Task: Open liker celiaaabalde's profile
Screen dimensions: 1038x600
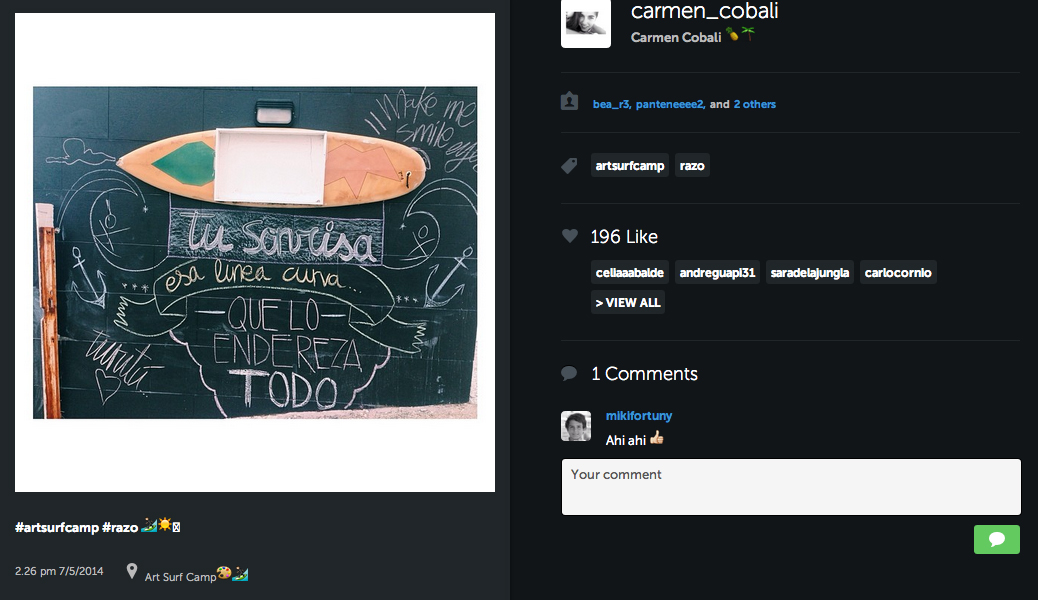Action: [630, 272]
